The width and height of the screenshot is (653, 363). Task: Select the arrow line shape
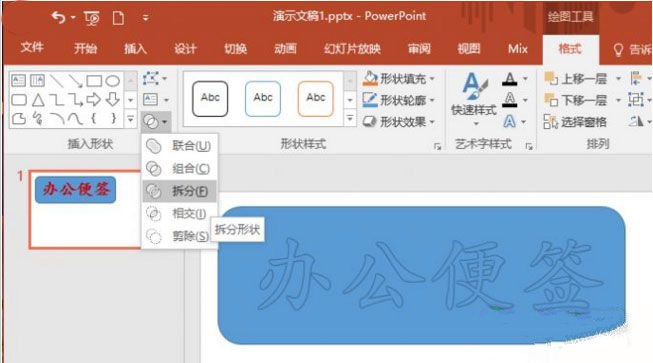point(75,81)
